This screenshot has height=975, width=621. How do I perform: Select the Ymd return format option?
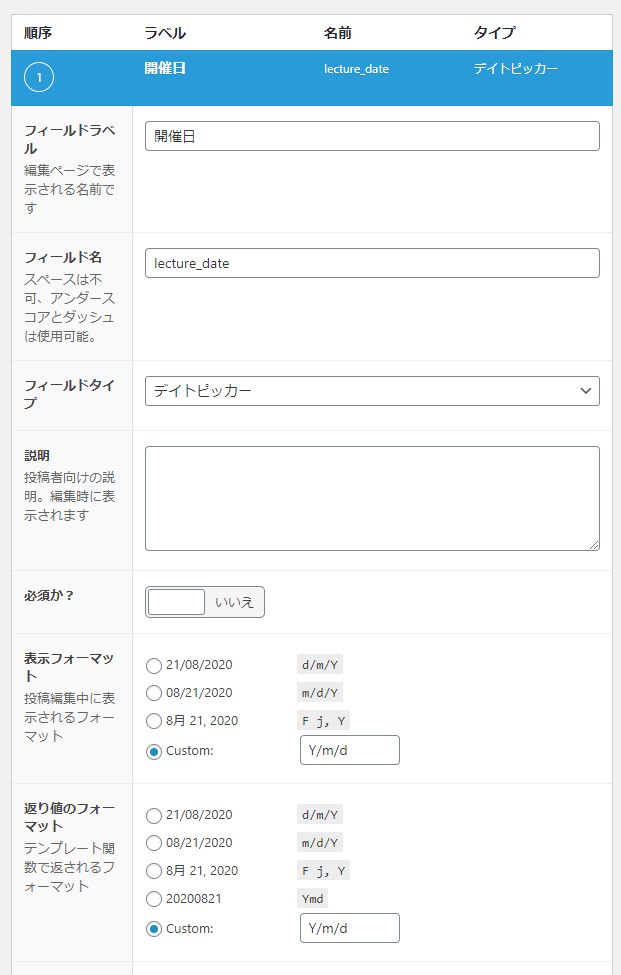152,898
